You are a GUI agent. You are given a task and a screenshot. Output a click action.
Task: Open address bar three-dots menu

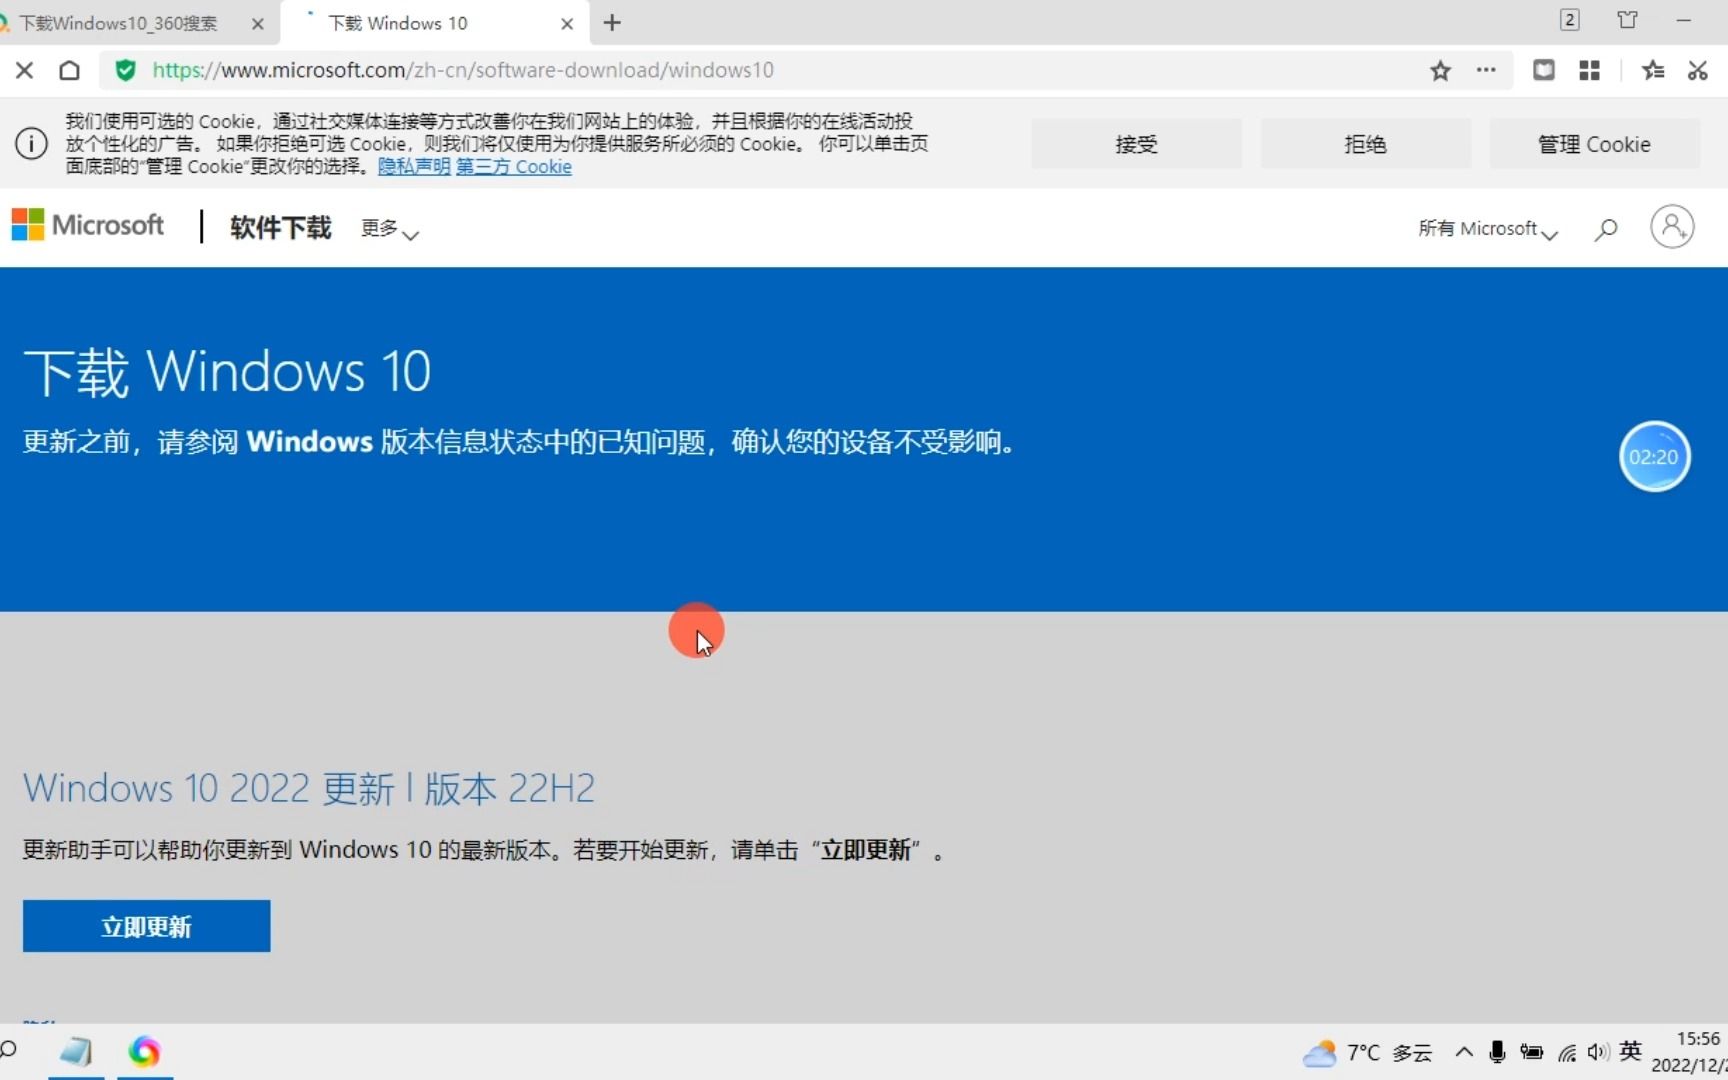pyautogui.click(x=1486, y=70)
